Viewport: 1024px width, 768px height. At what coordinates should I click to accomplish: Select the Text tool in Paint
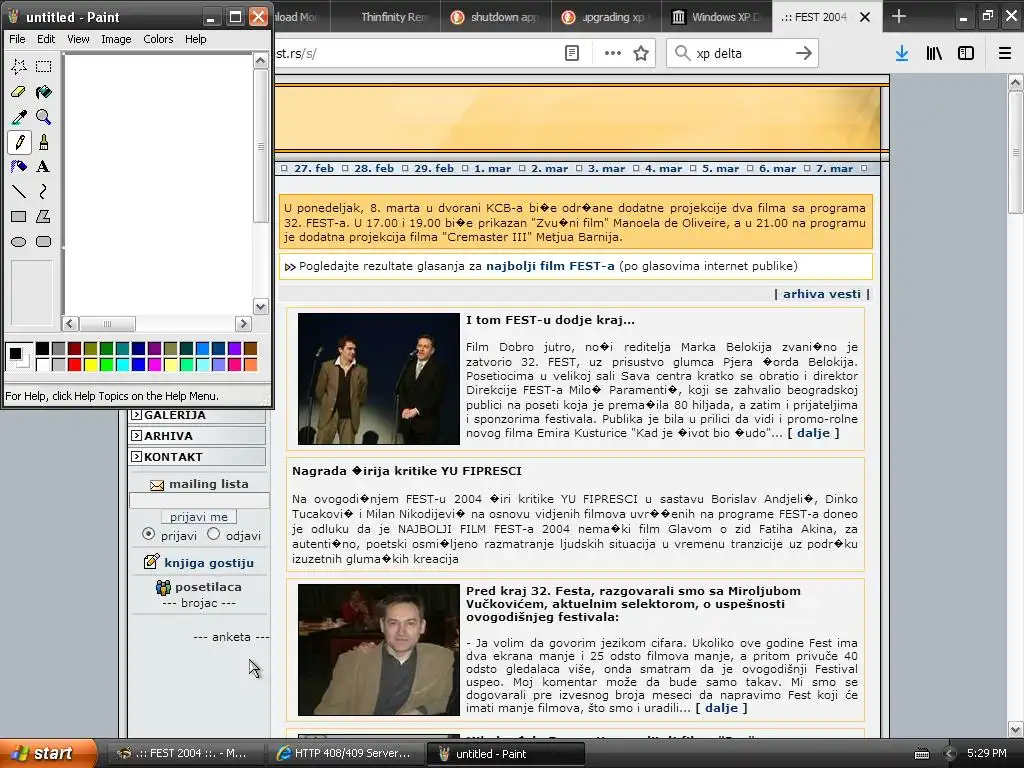tap(44, 167)
